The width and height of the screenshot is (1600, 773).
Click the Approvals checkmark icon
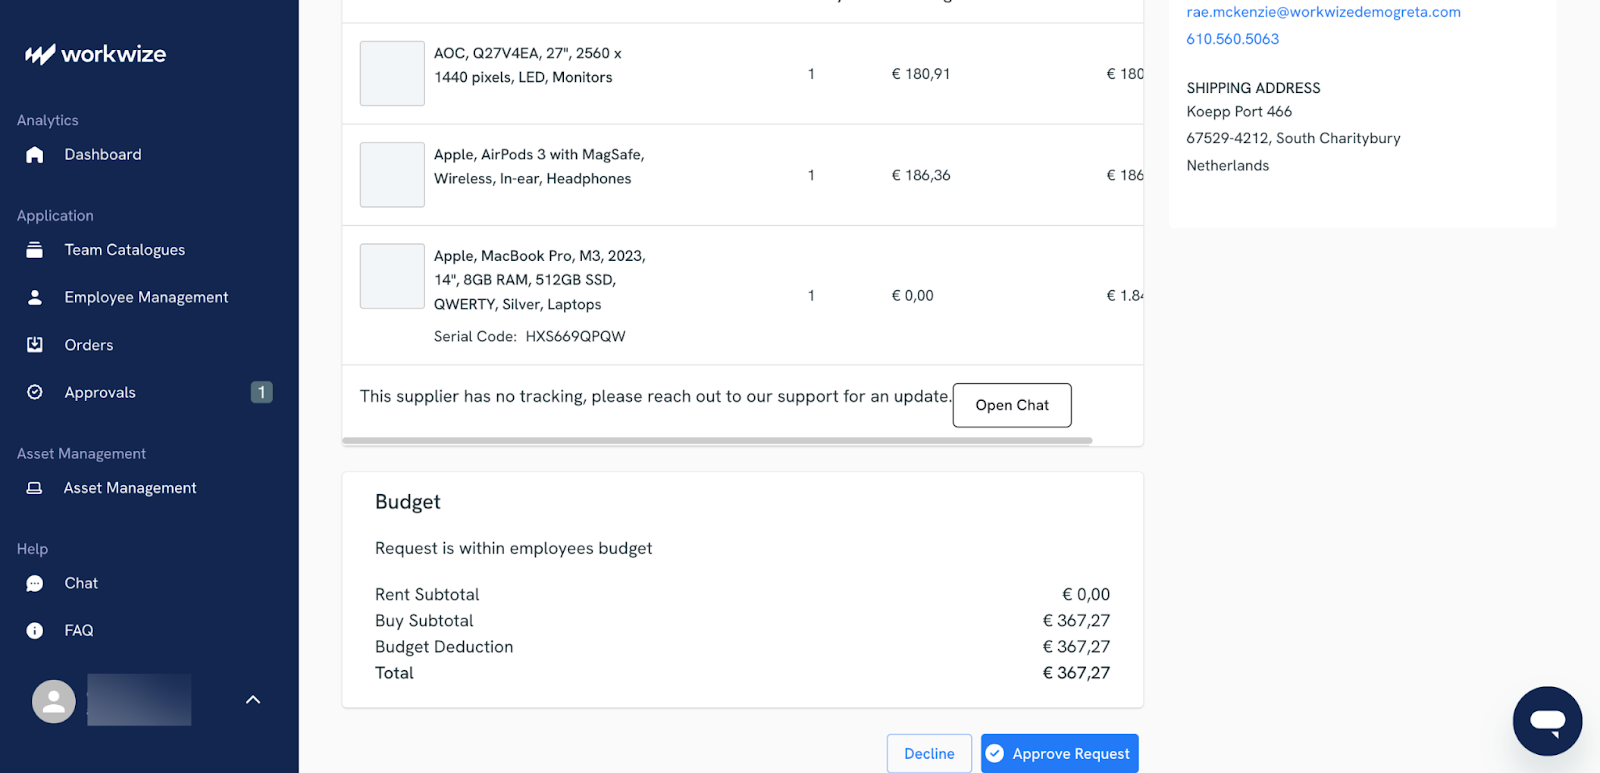pos(35,393)
